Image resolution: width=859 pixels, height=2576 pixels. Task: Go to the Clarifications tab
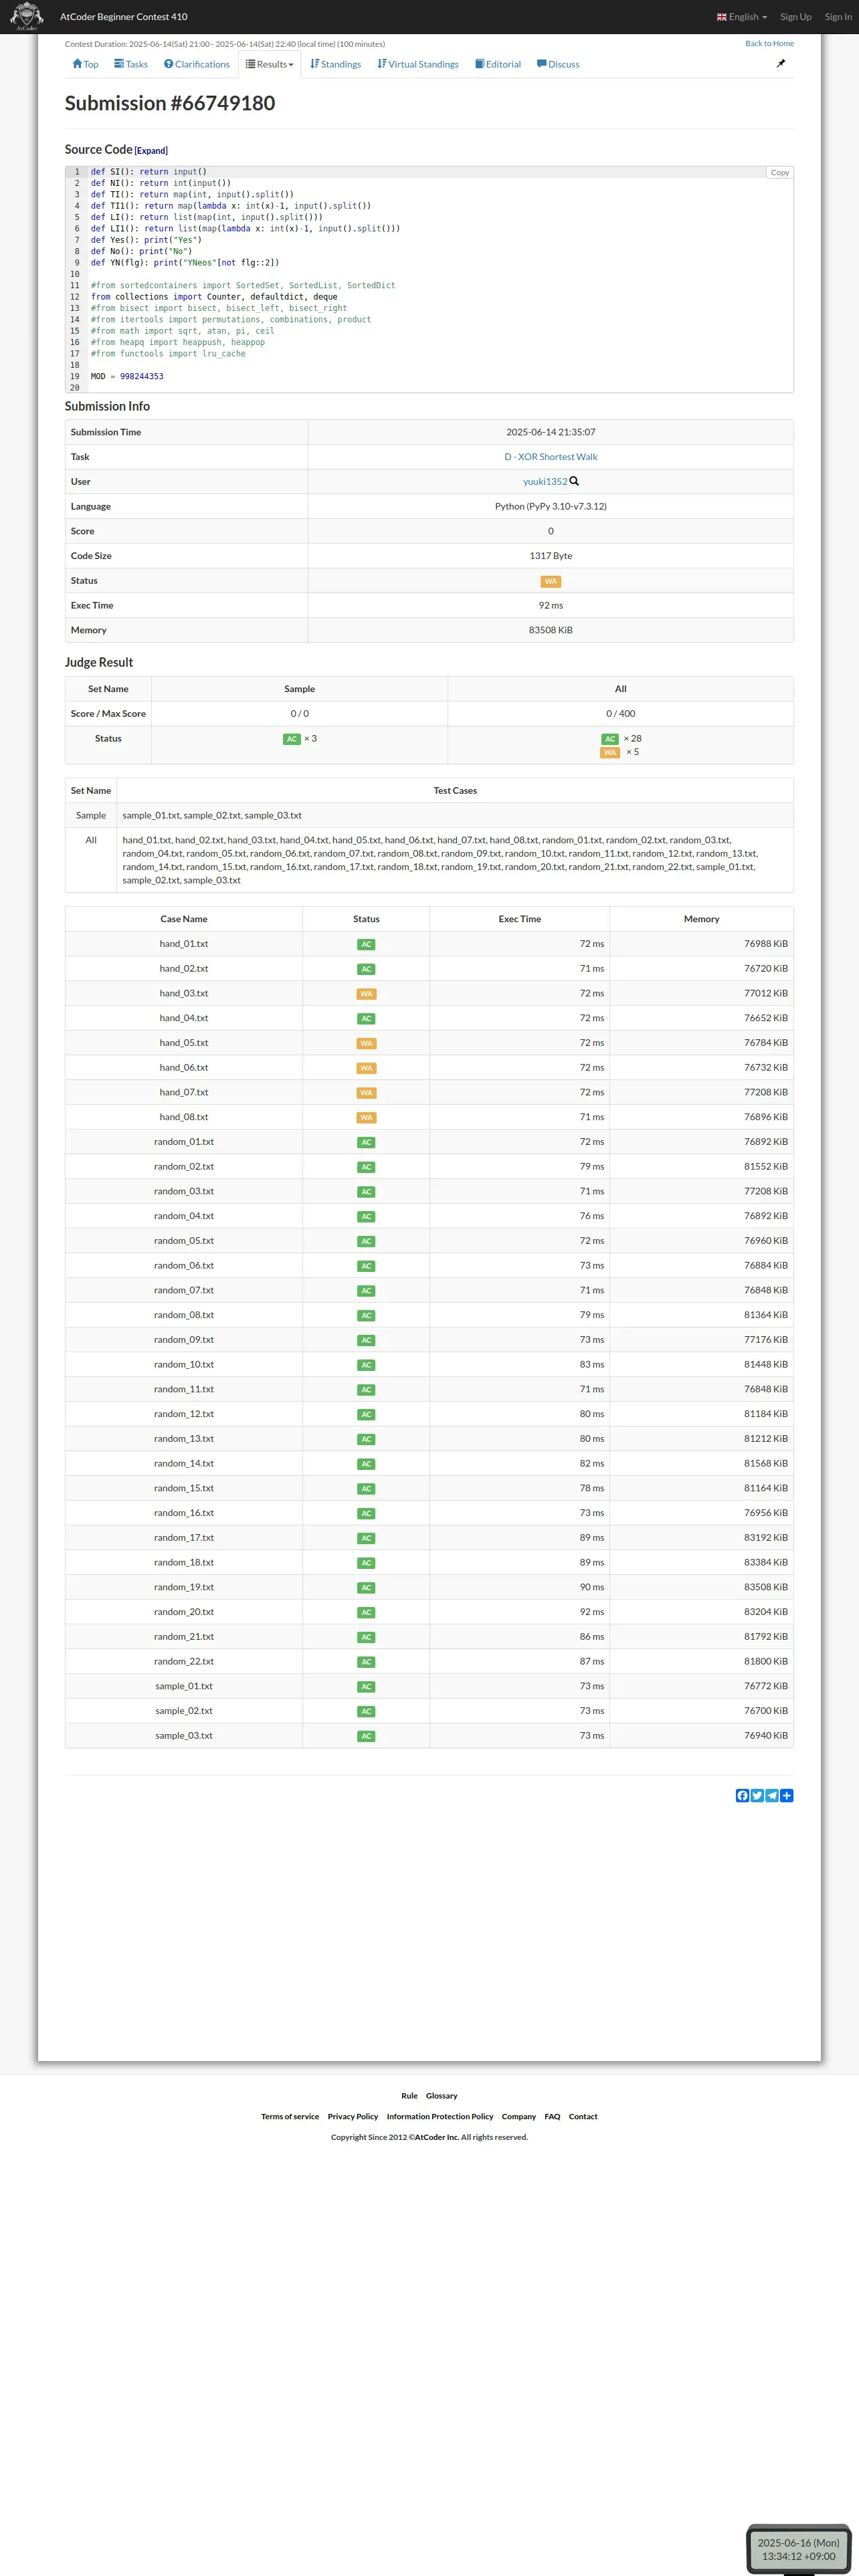[197, 64]
